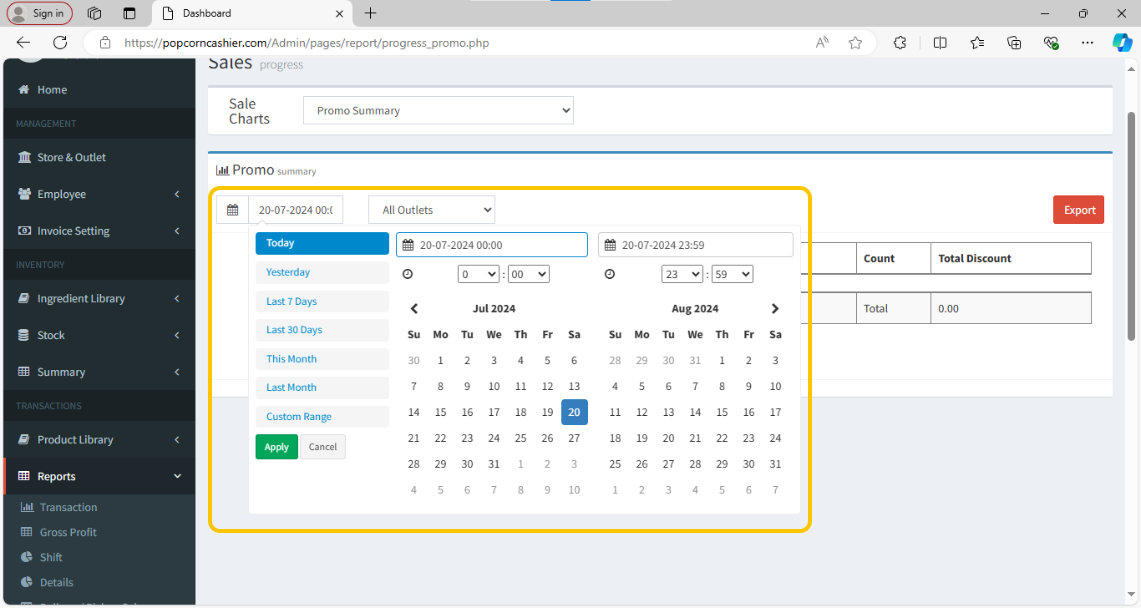Click the Reports table icon

click(x=24, y=476)
